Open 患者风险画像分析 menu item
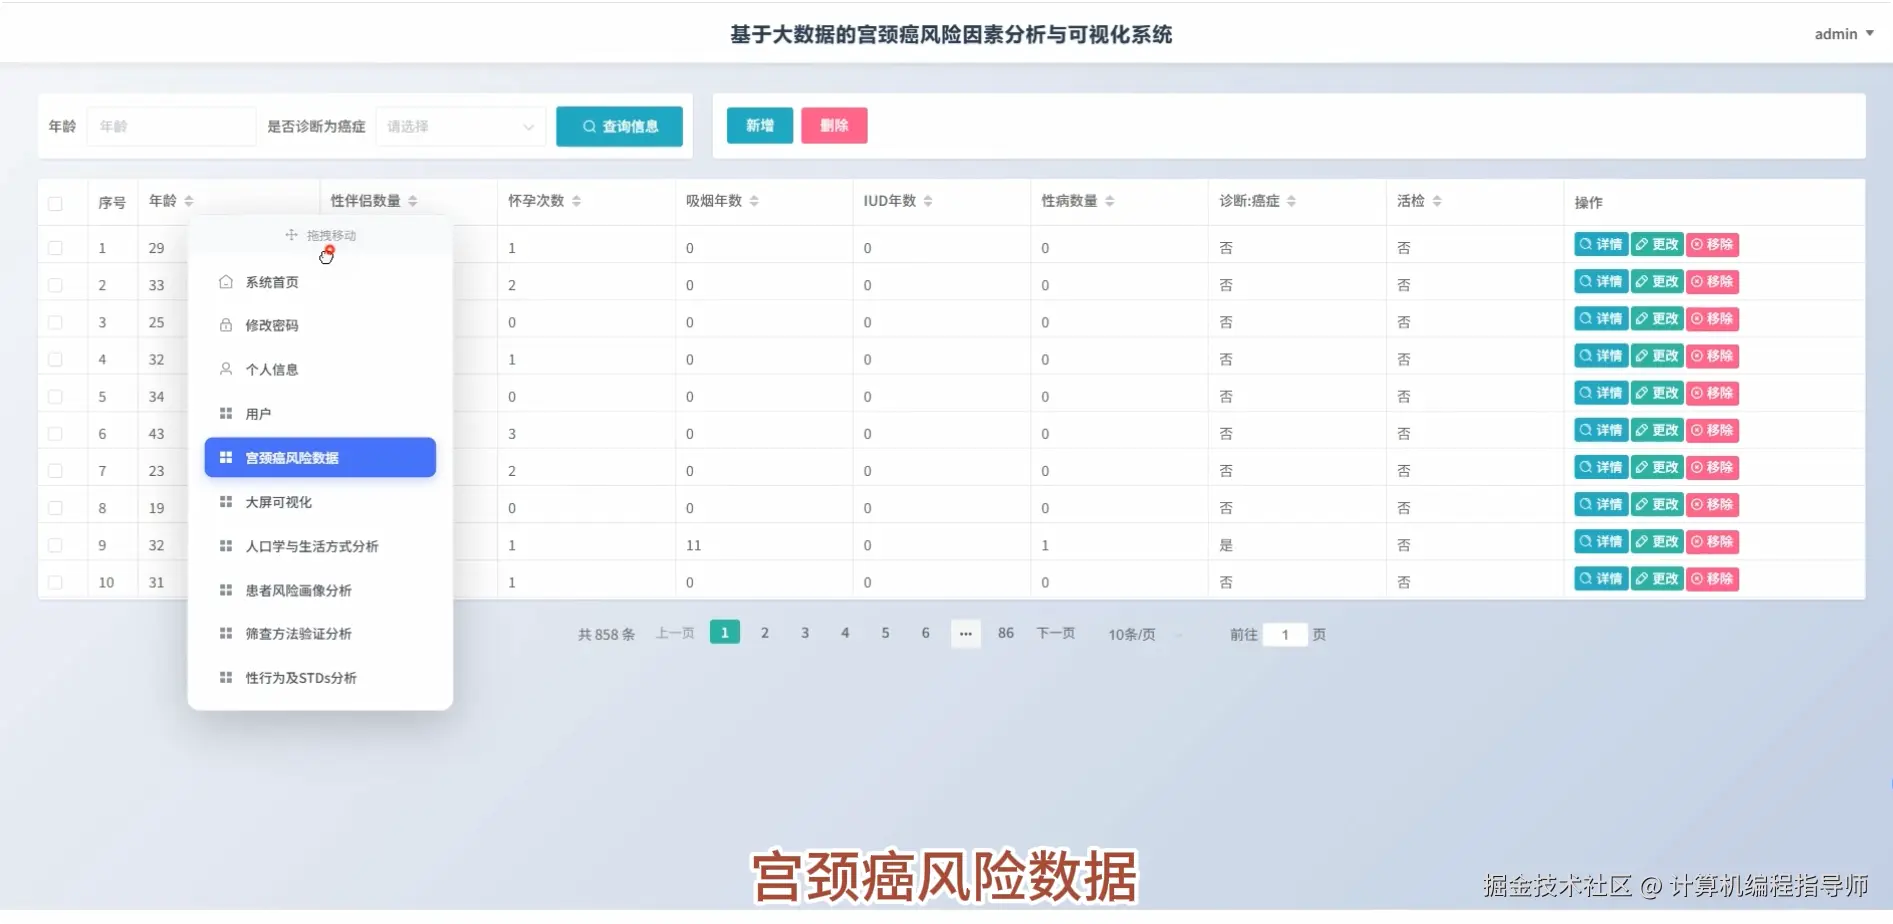 coord(320,590)
